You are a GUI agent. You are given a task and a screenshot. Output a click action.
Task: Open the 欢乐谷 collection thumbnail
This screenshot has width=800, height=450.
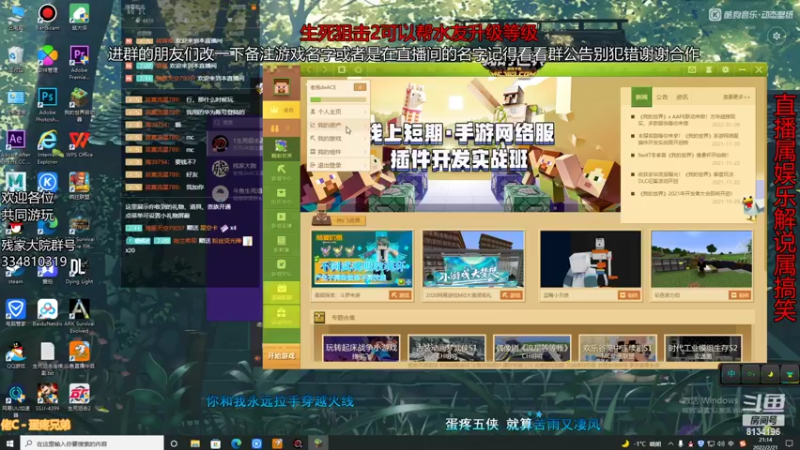click(x=617, y=348)
